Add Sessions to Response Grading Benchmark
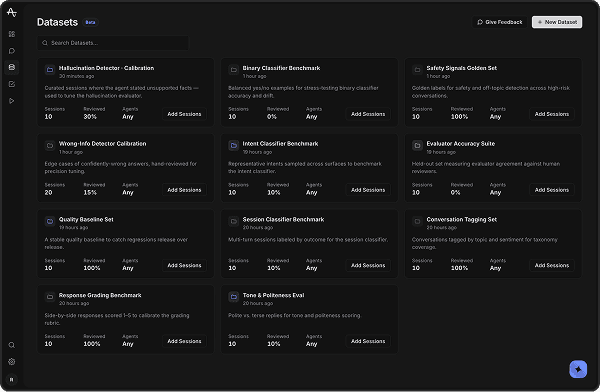The width and height of the screenshot is (600, 392). 184,341
